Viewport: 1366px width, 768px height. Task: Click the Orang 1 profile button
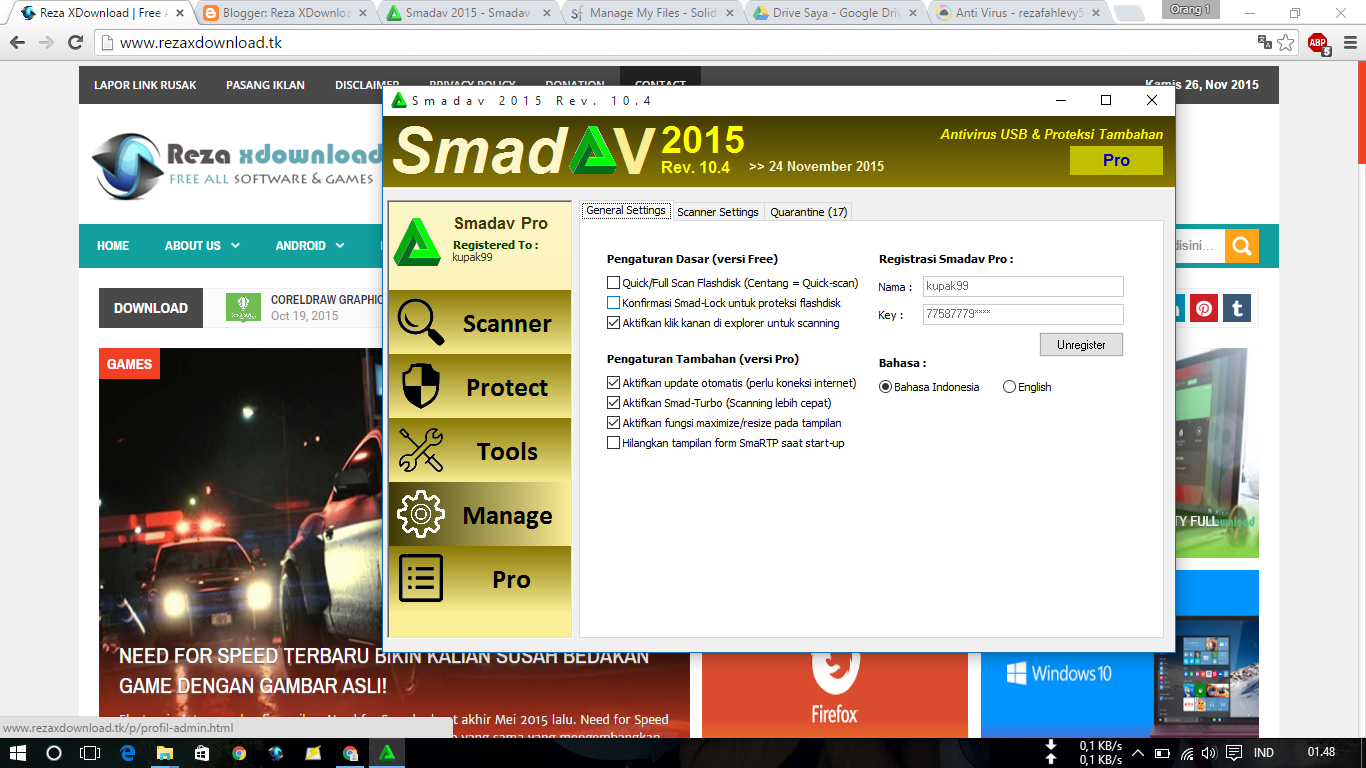1190,9
